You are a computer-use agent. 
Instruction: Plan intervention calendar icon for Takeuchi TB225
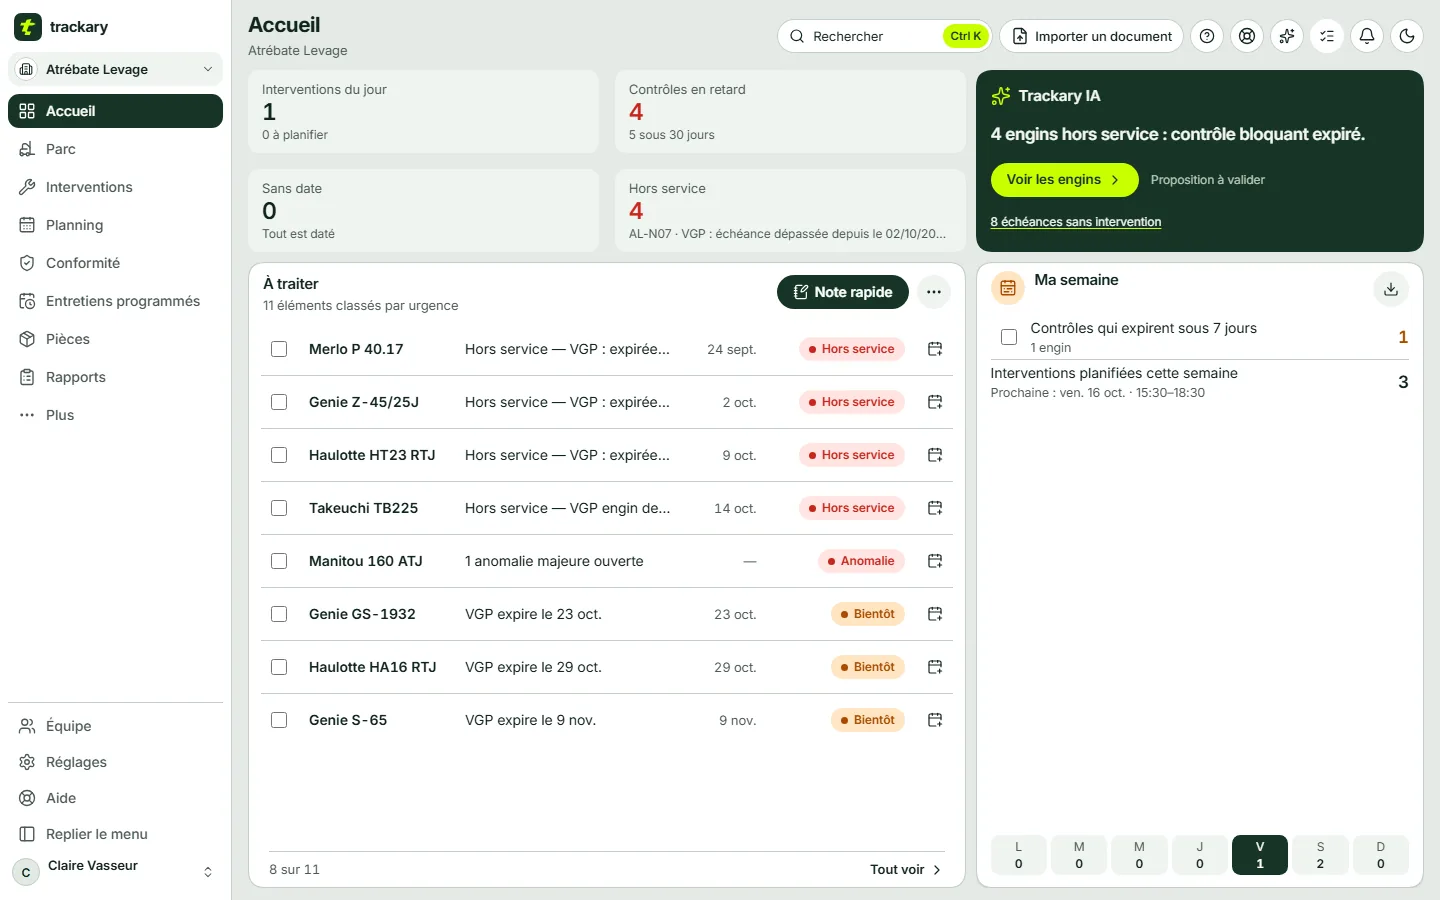[935, 508]
